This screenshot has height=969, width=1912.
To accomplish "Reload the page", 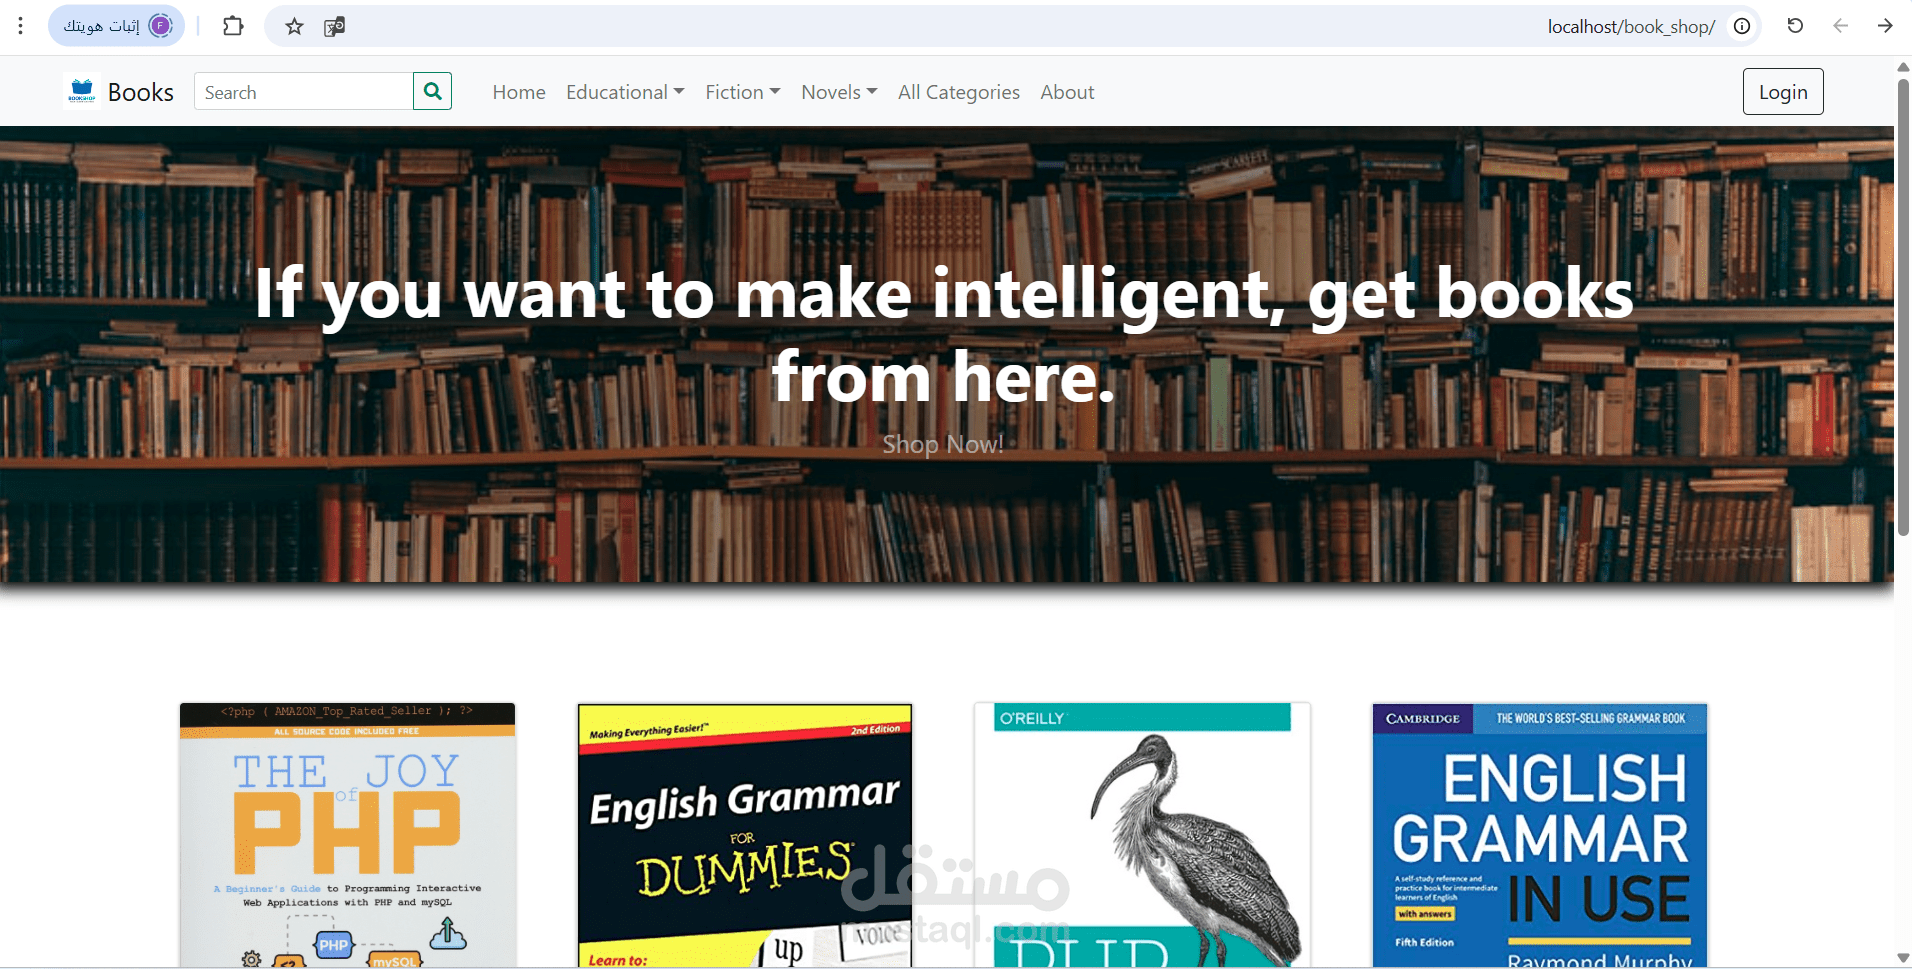I will (1795, 26).
